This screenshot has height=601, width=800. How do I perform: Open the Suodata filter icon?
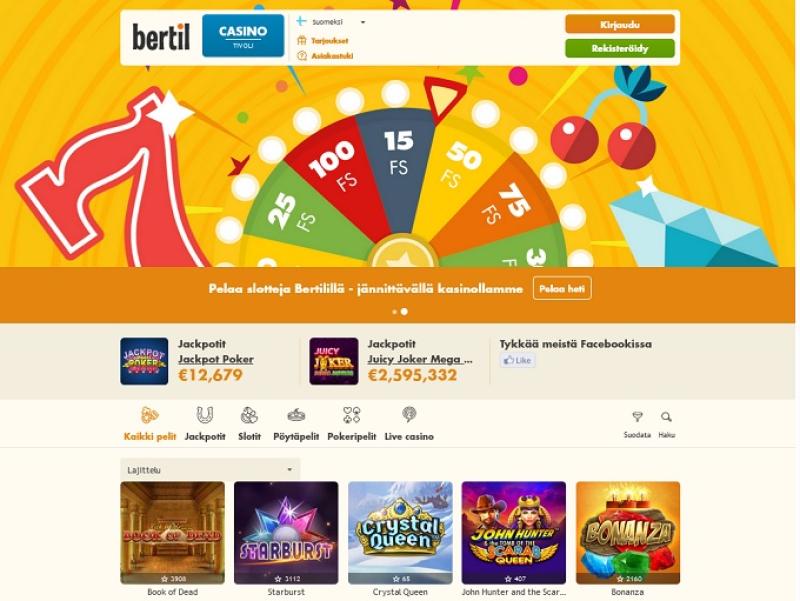coord(637,417)
